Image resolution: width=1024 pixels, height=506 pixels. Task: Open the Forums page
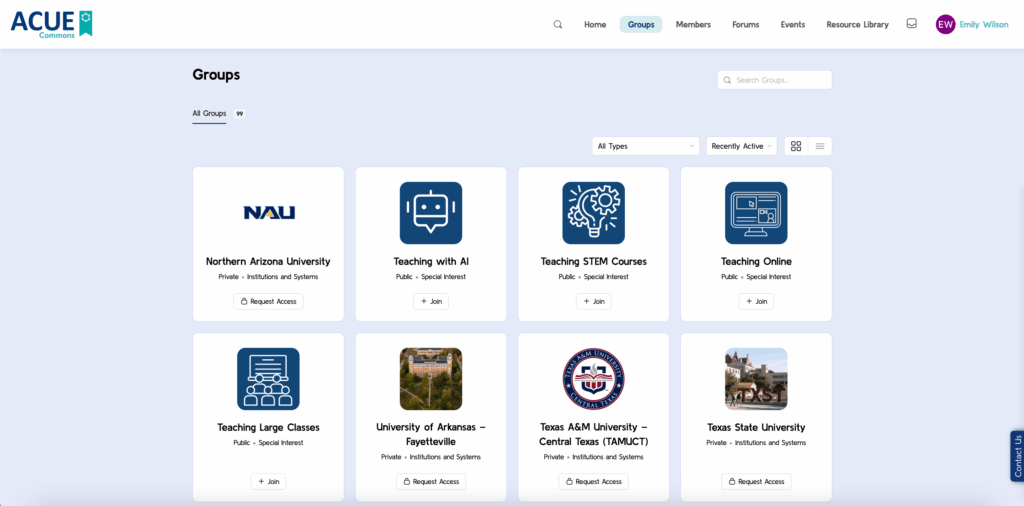tap(746, 25)
